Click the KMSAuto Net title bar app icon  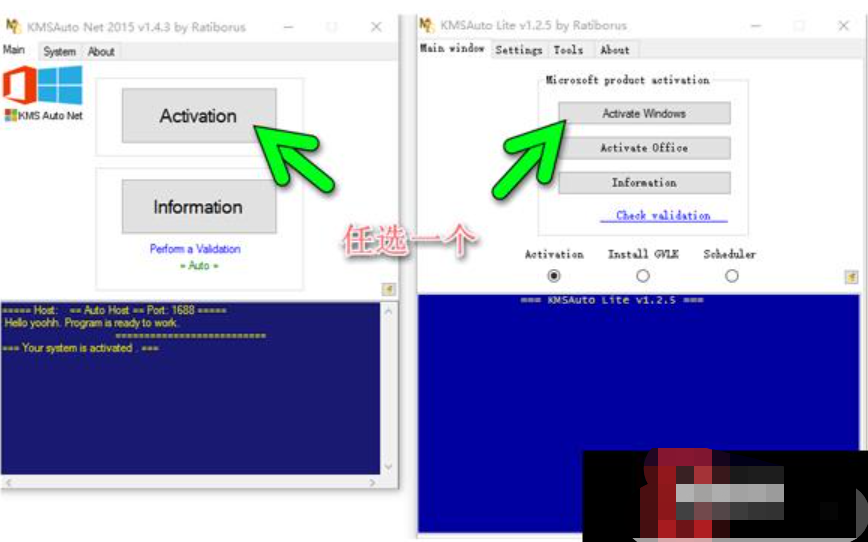point(13,26)
